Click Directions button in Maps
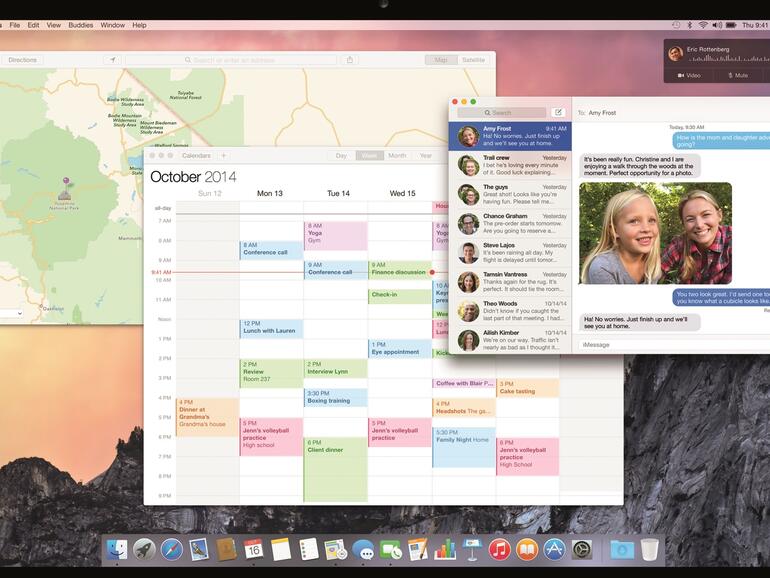Image resolution: width=770 pixels, height=578 pixels. [23, 60]
